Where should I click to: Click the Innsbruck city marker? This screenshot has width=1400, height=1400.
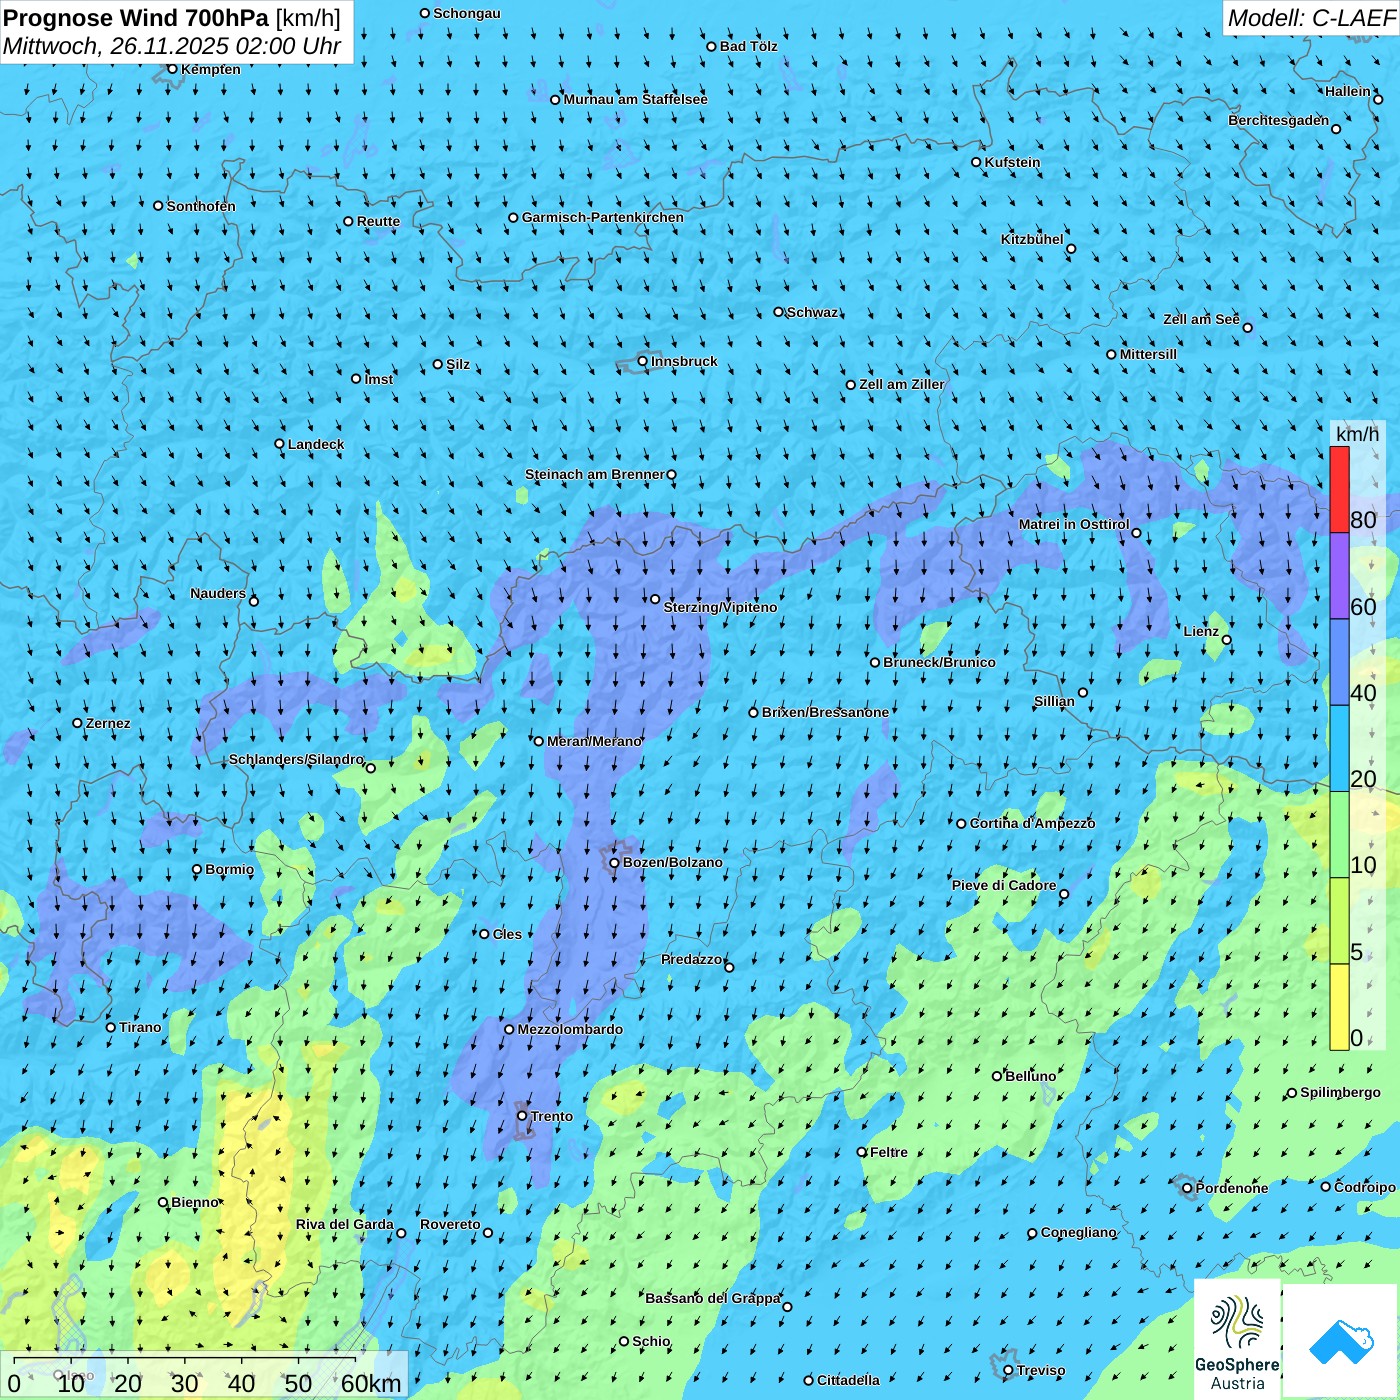tap(643, 361)
